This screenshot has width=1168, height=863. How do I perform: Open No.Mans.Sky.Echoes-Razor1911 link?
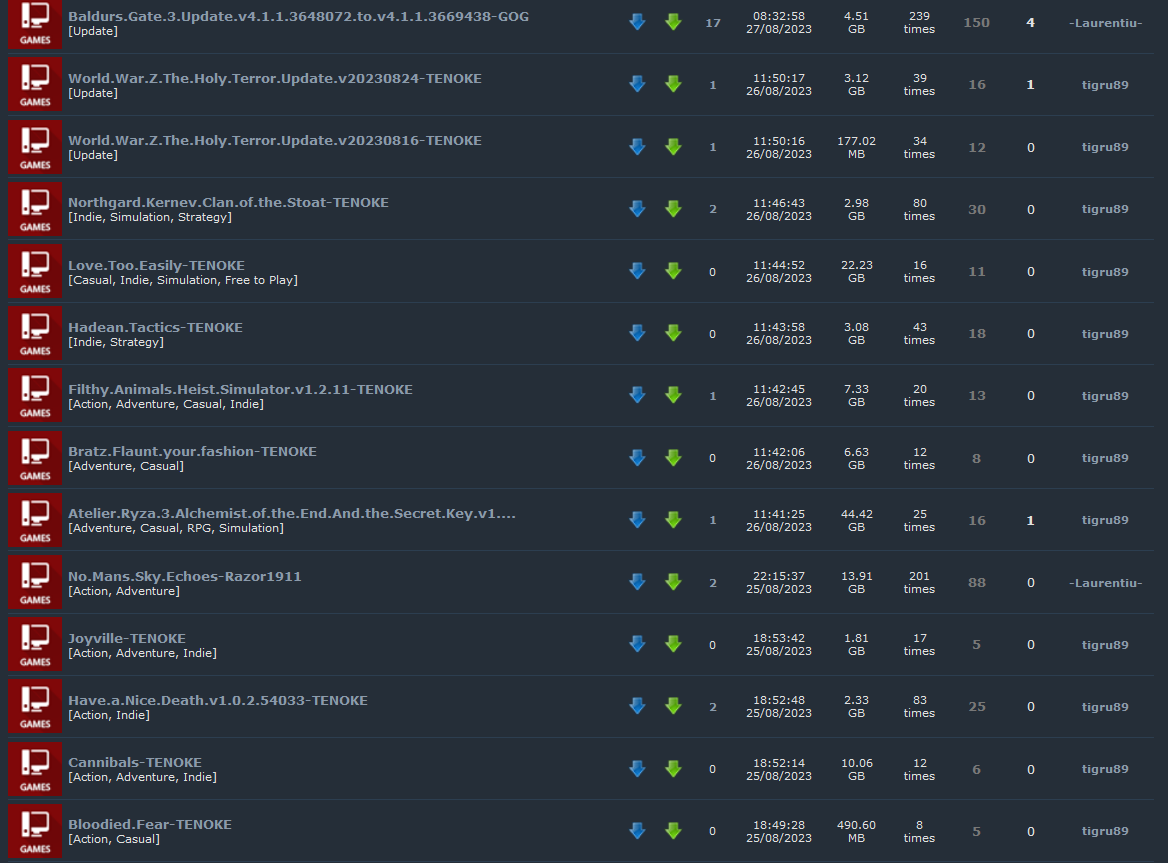[x=185, y=576]
